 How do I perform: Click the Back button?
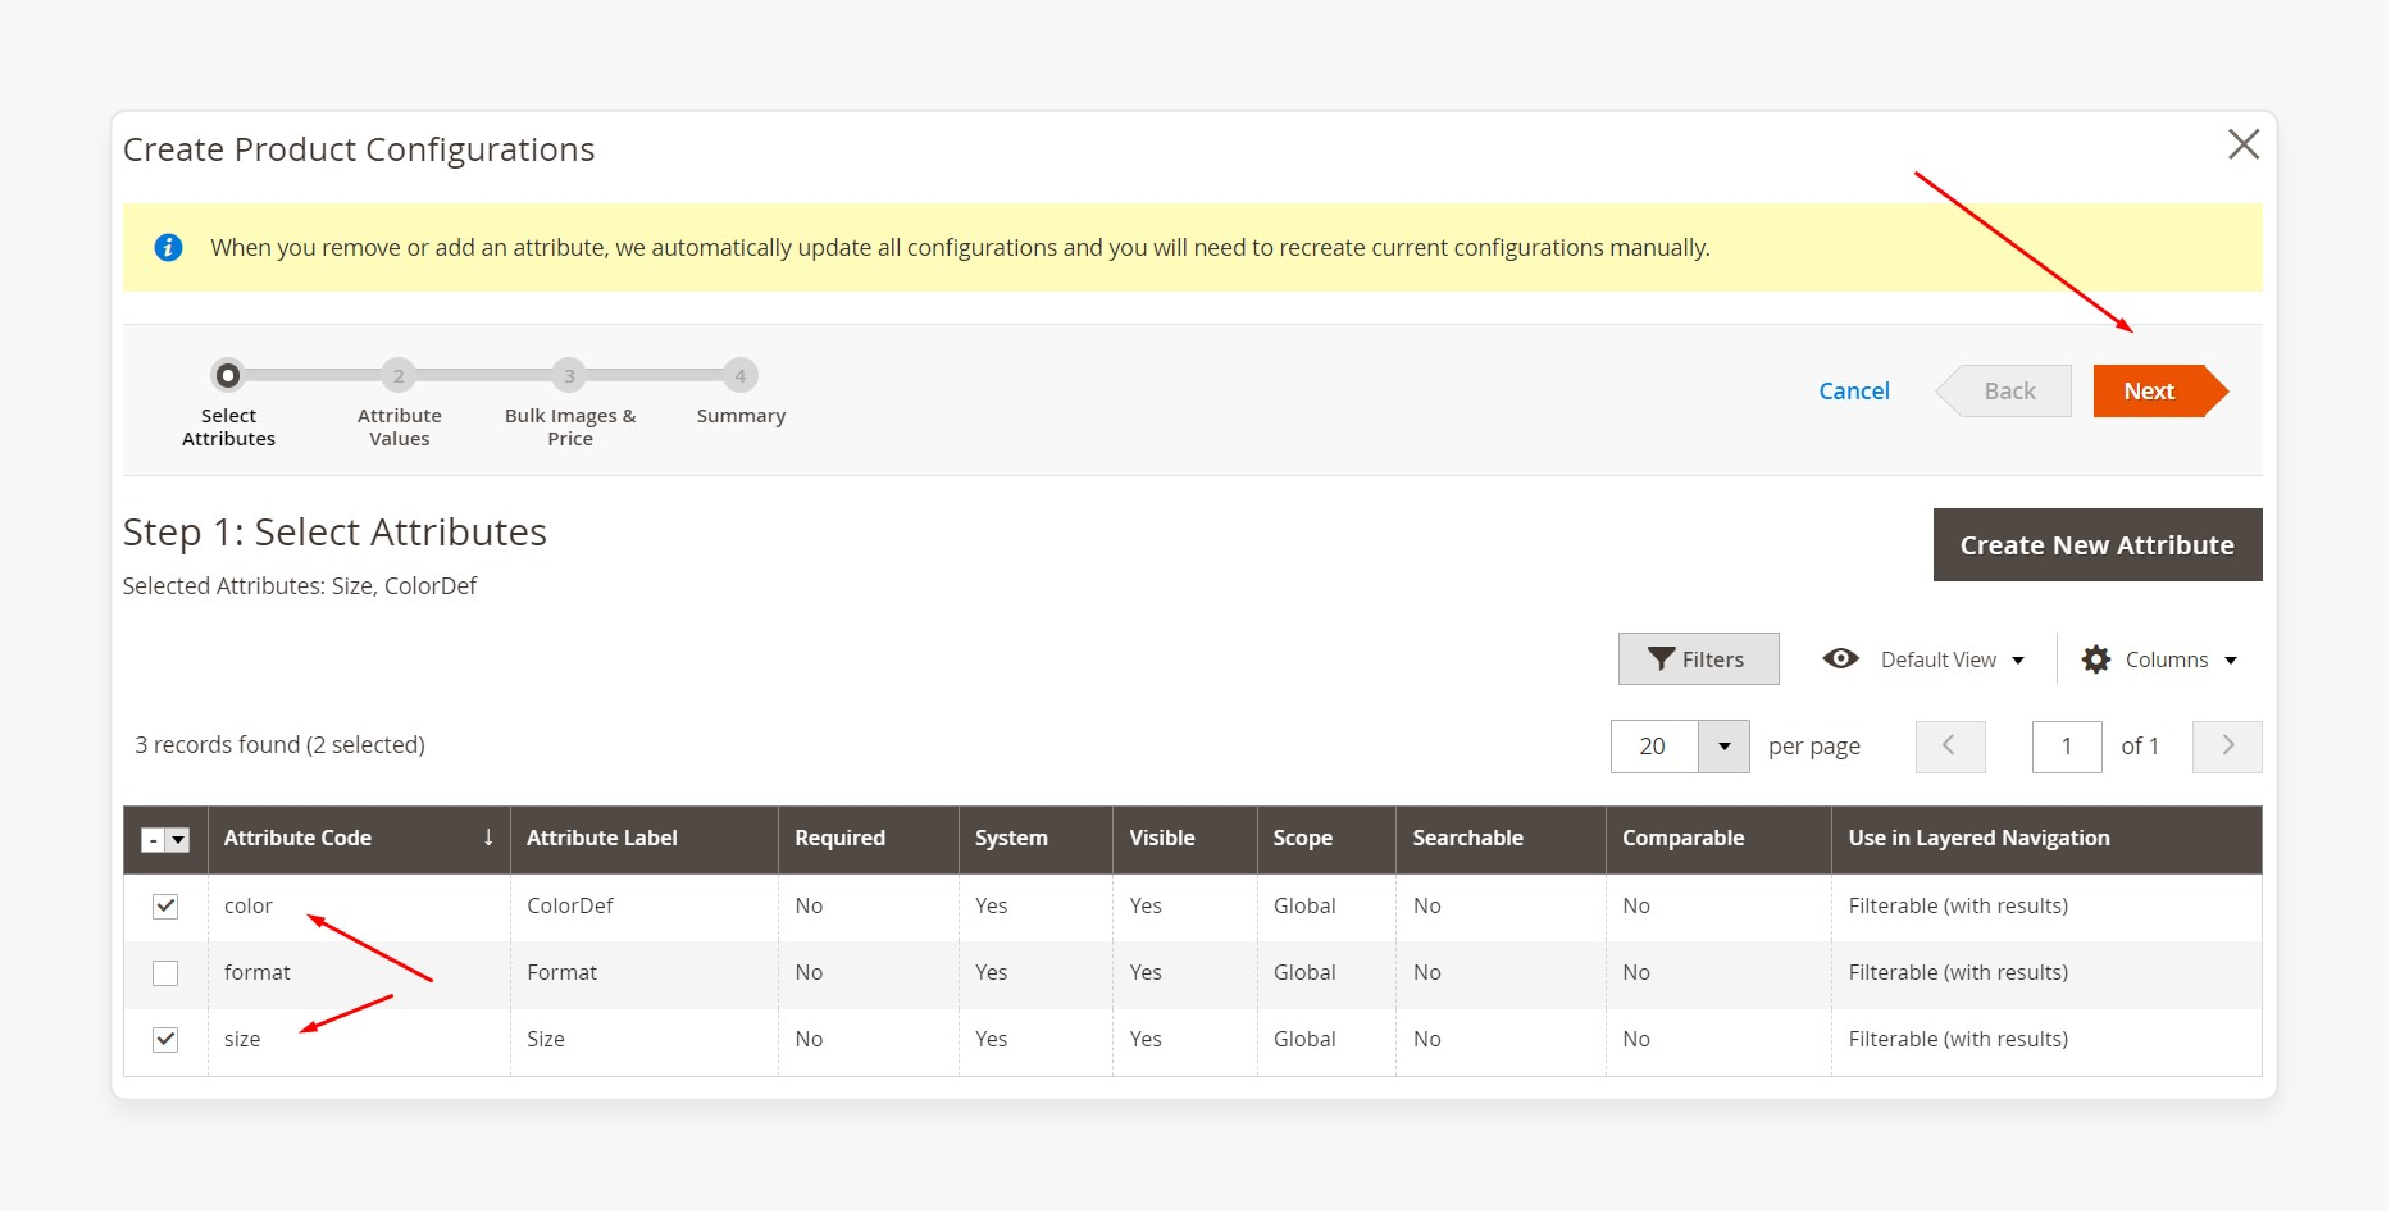click(x=2004, y=391)
